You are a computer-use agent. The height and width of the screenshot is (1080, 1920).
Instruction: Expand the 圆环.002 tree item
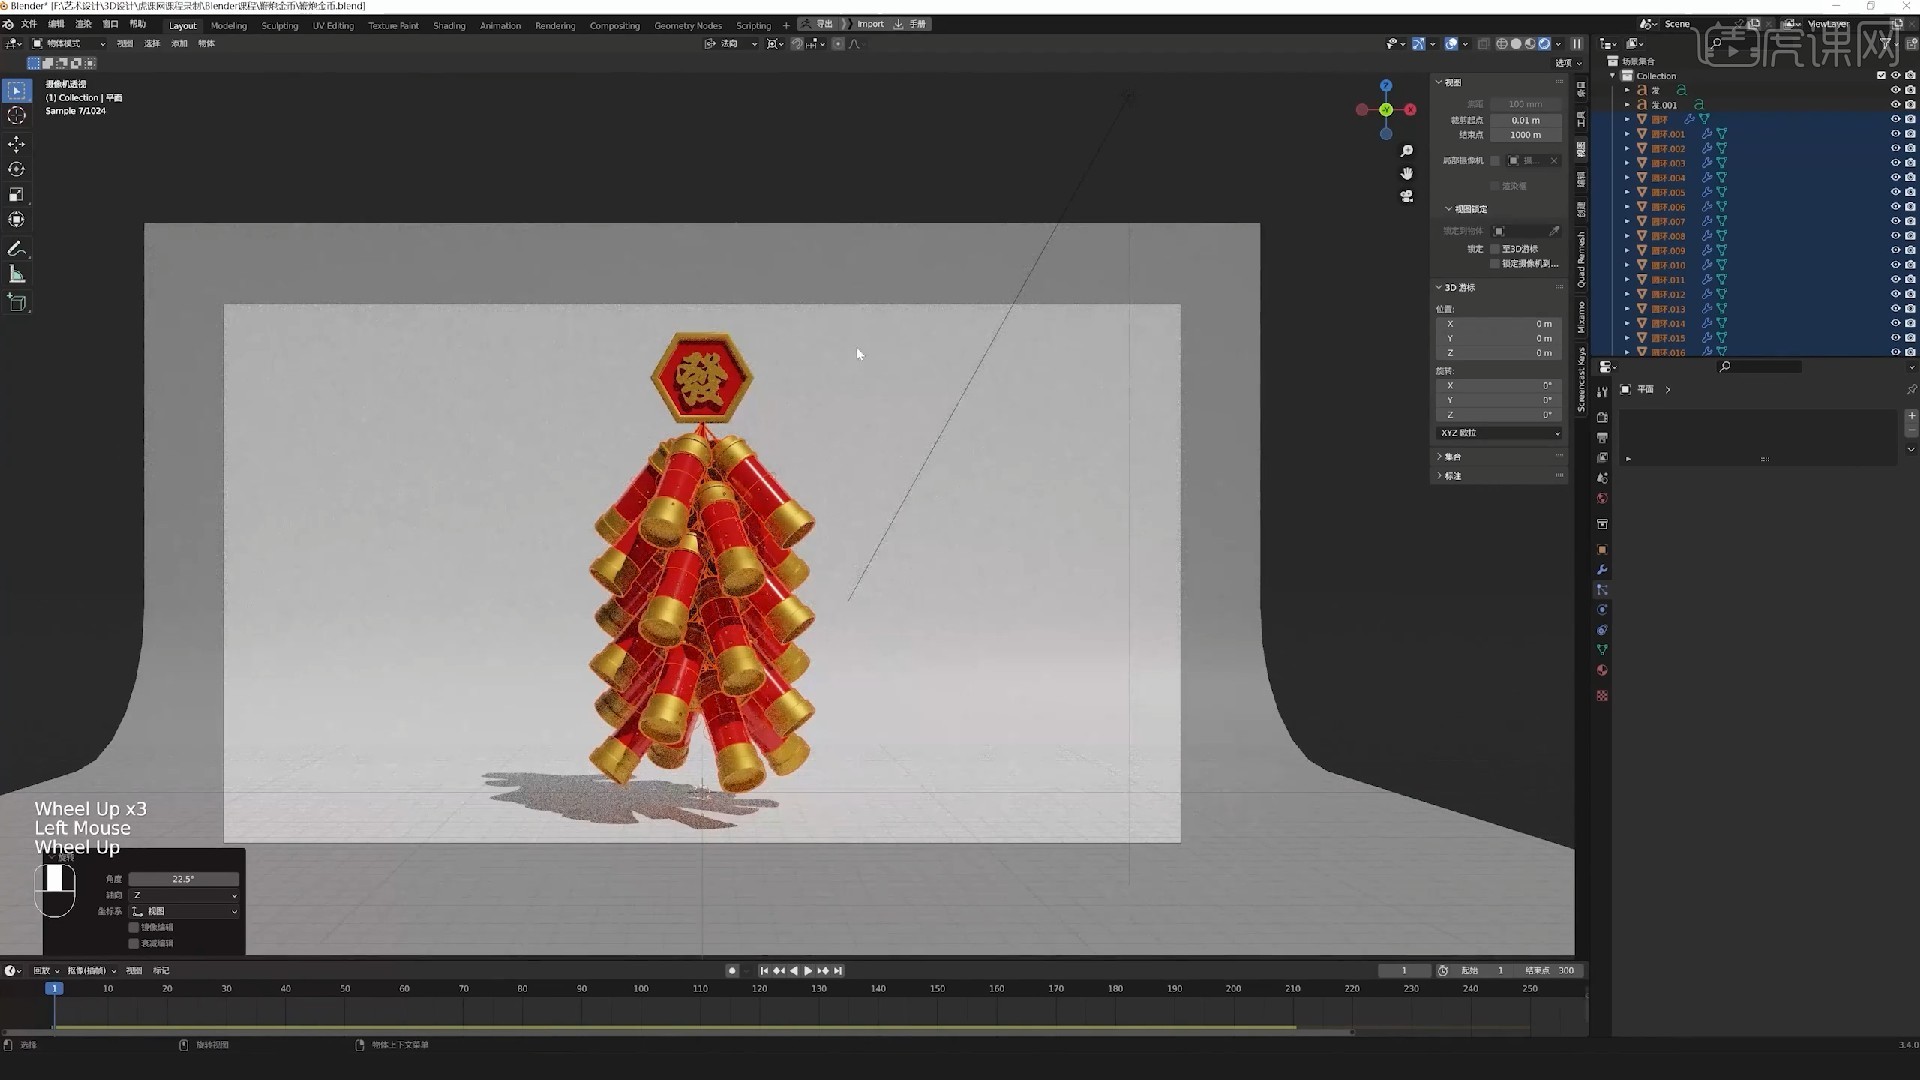click(x=1627, y=149)
